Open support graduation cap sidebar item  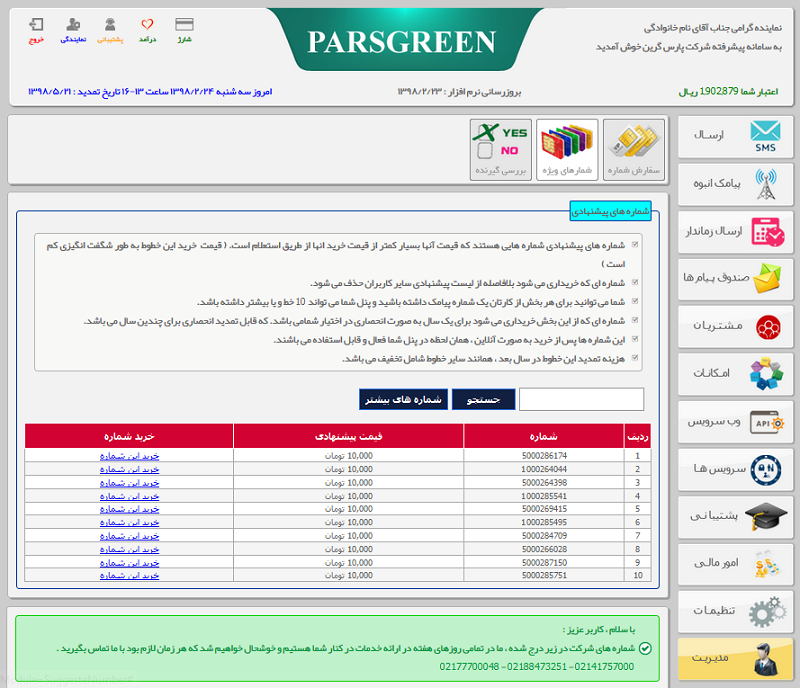click(735, 517)
